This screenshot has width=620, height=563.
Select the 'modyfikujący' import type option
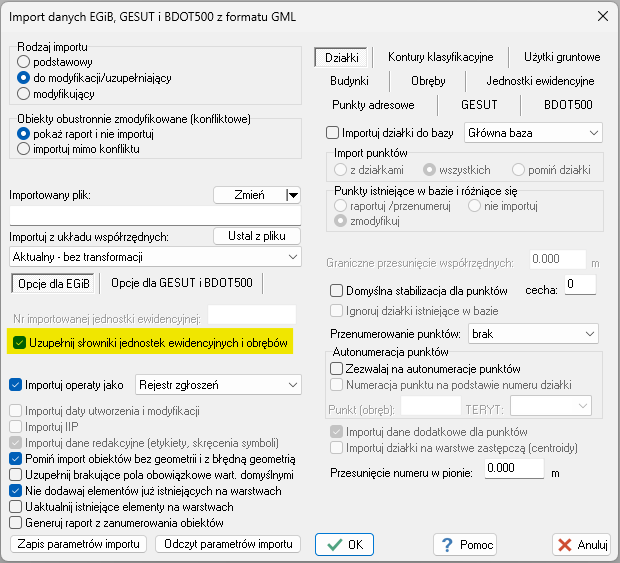24,92
